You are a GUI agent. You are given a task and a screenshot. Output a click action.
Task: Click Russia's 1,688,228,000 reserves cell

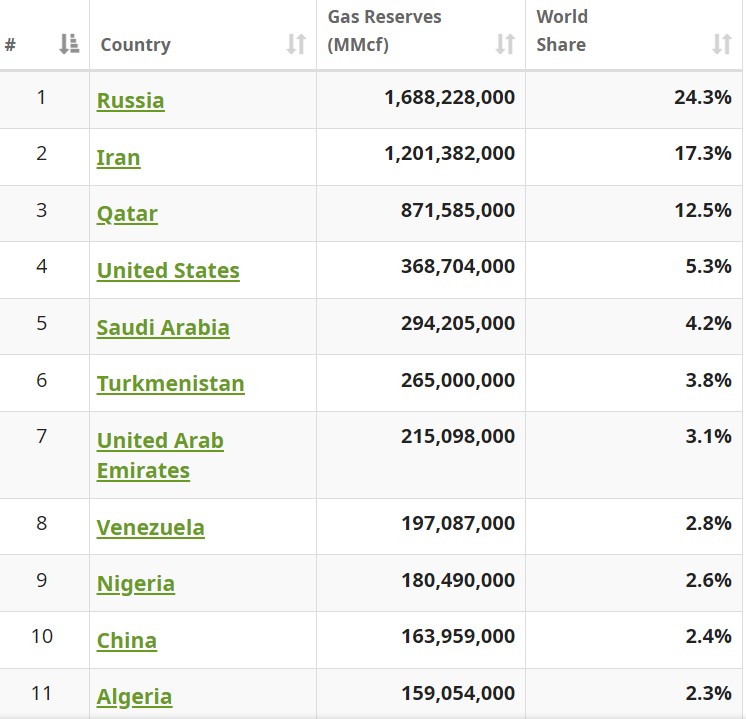(x=449, y=98)
